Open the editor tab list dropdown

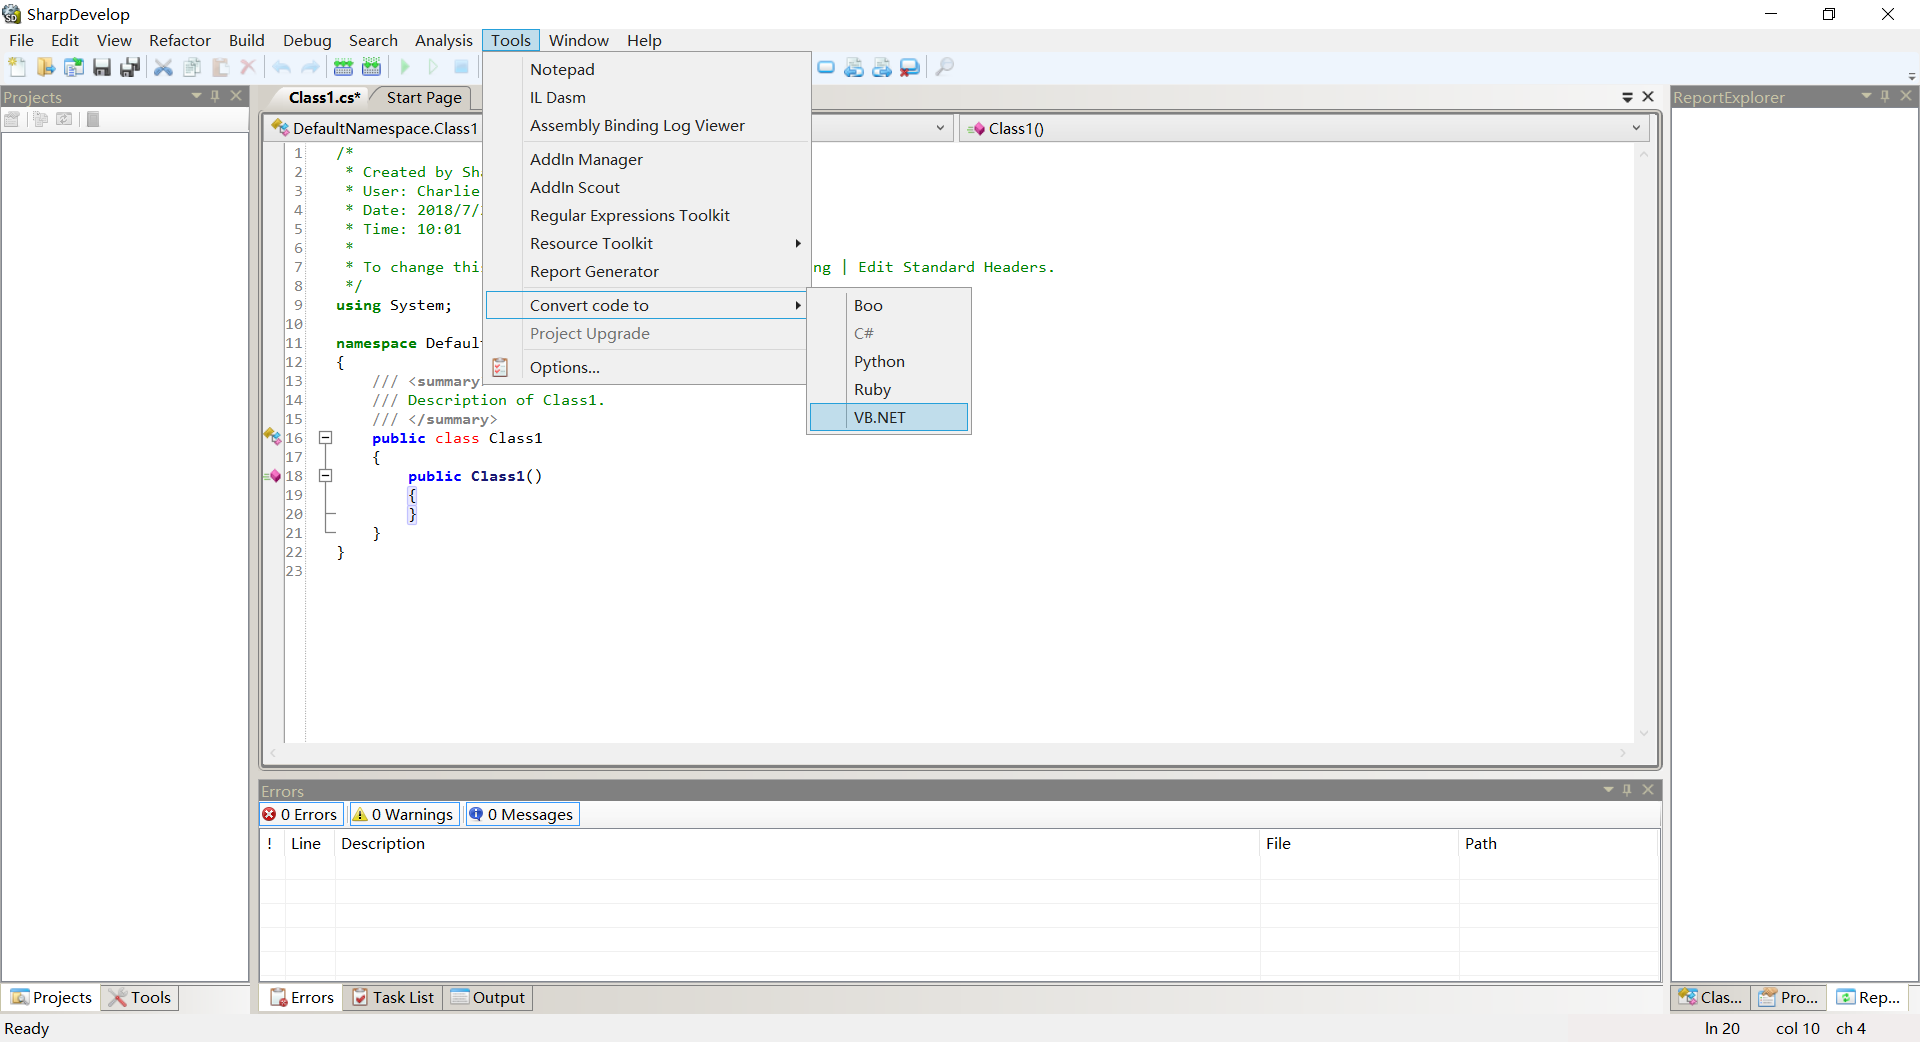[1627, 97]
